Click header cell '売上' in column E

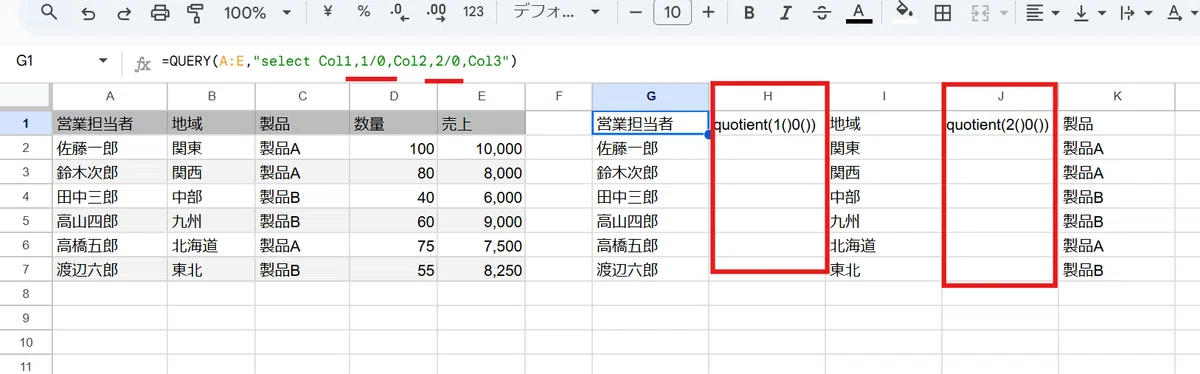(481, 125)
